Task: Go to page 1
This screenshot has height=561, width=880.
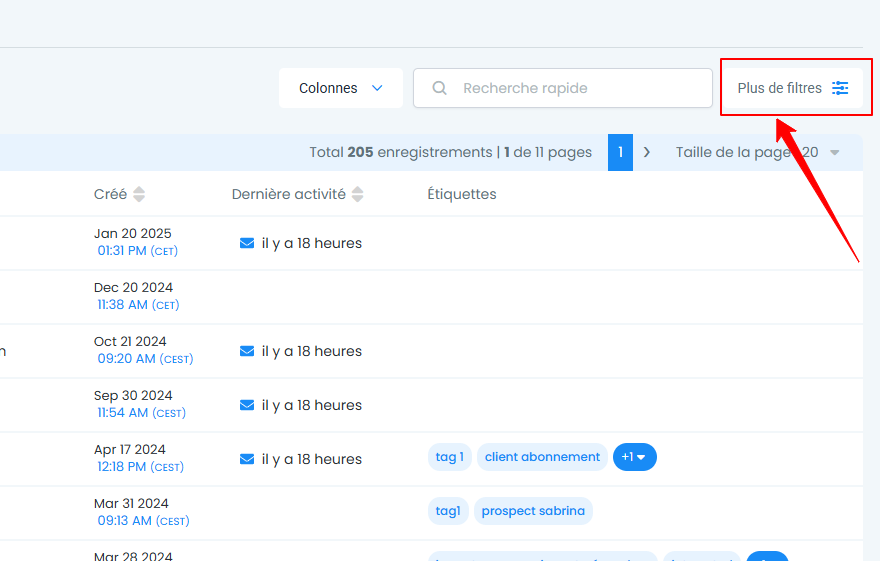Action: (620, 152)
